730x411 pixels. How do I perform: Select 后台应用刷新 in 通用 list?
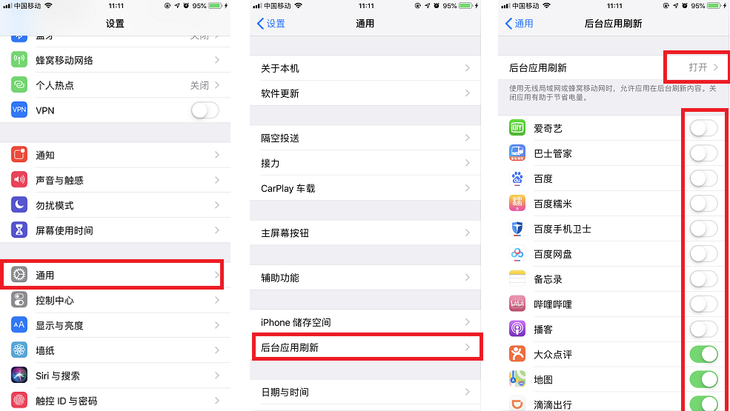(367, 347)
